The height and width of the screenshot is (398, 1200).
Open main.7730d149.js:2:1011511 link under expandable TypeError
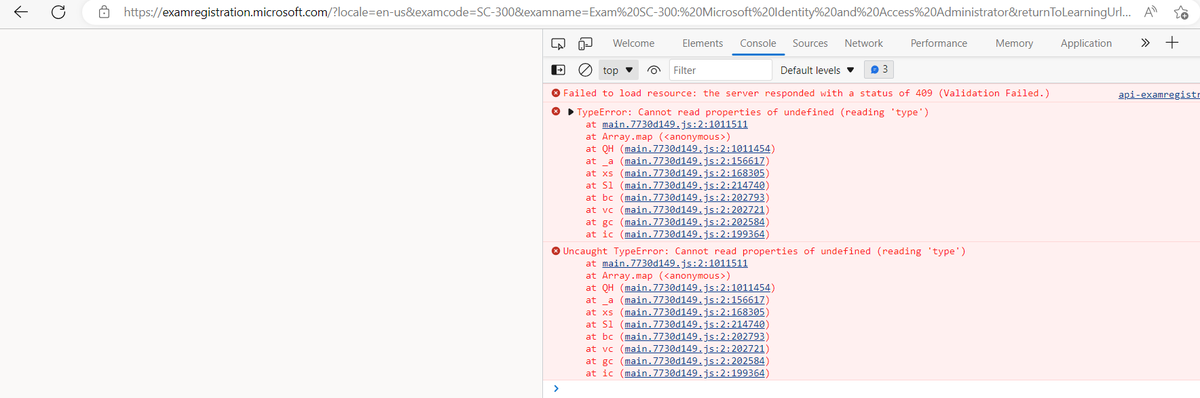[676, 124]
